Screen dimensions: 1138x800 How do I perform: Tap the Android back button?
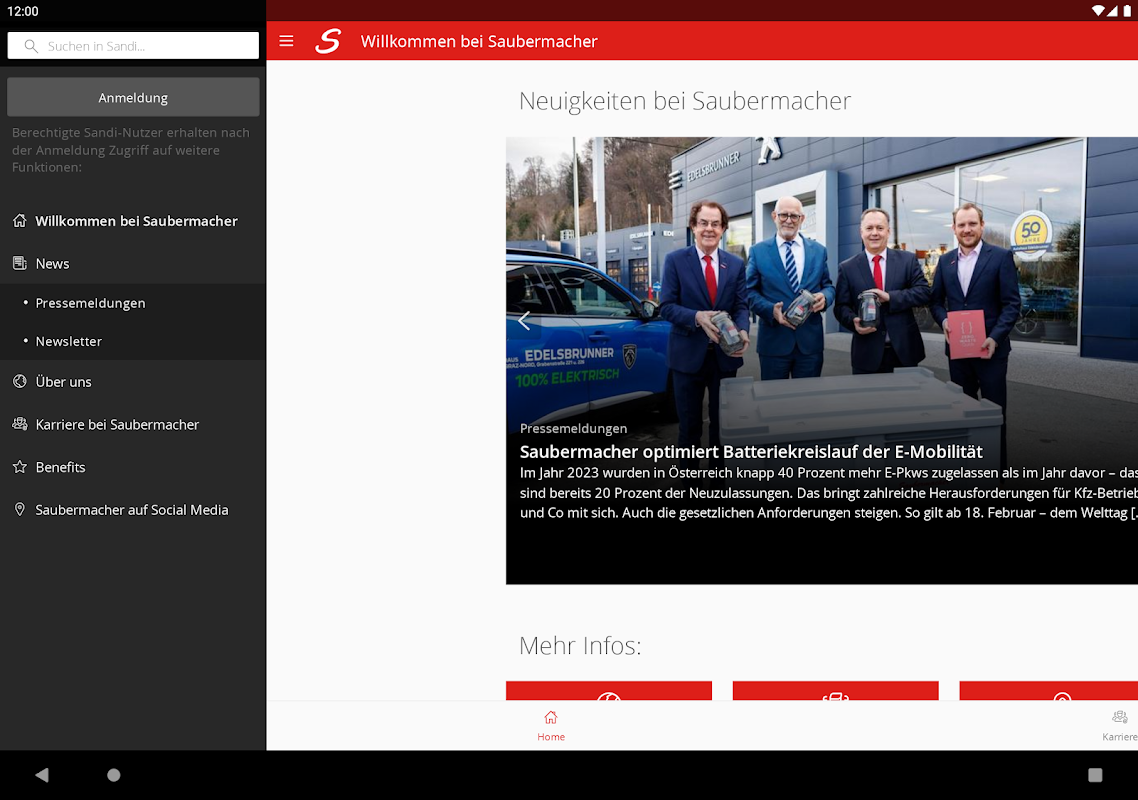pos(41,775)
